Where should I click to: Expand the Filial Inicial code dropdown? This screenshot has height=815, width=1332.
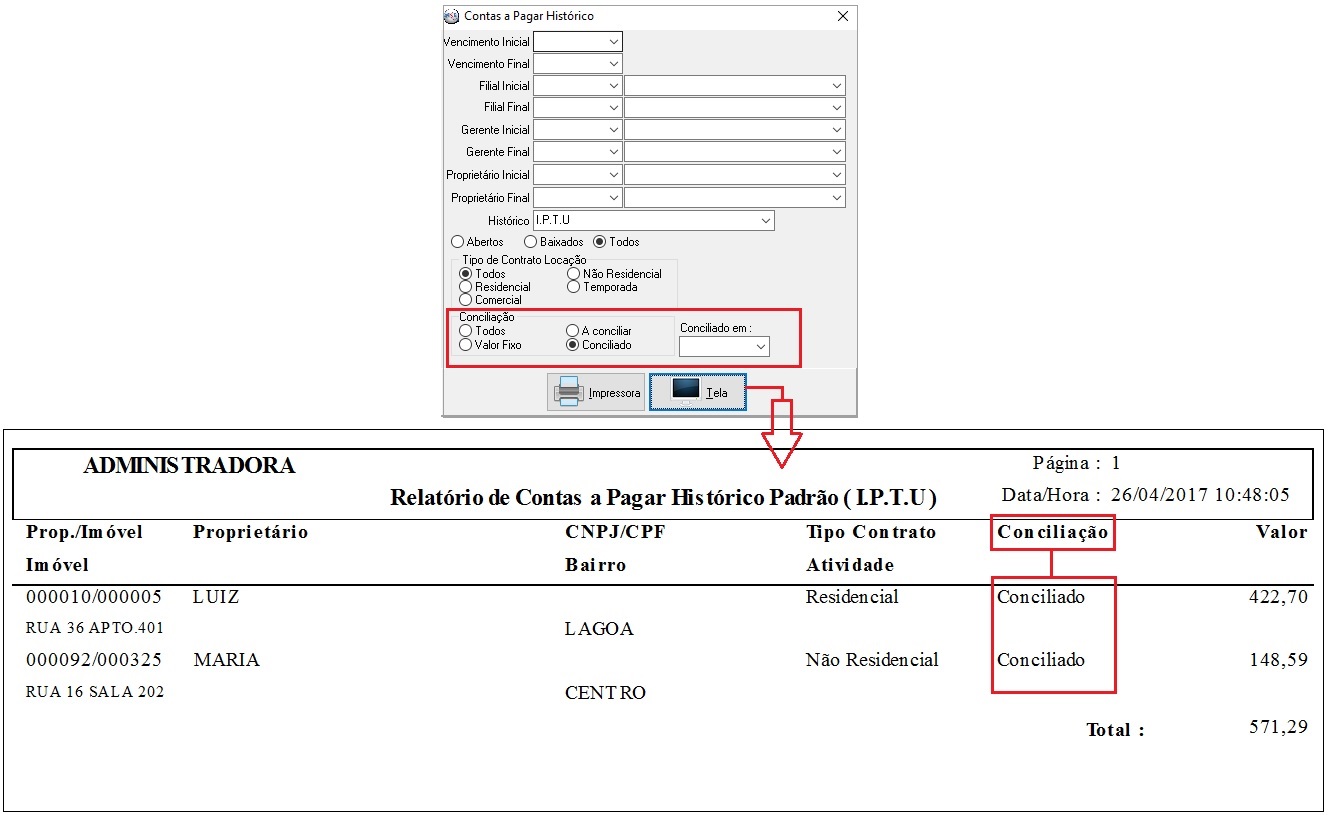(x=613, y=86)
